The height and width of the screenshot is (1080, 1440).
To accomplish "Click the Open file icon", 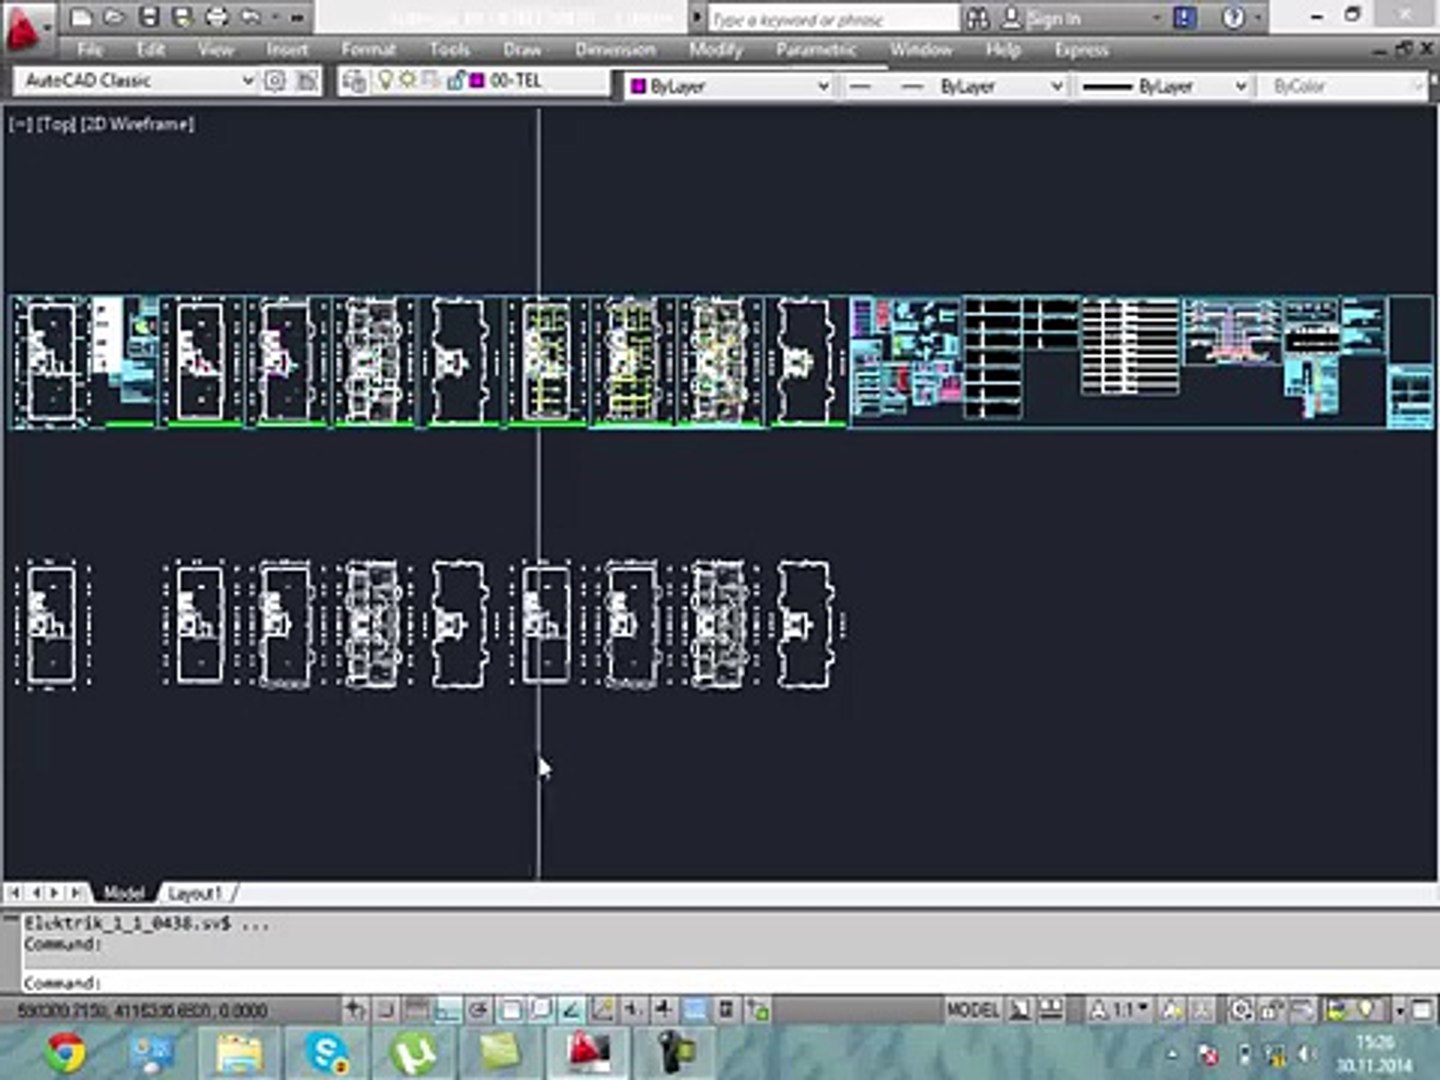I will click(114, 17).
